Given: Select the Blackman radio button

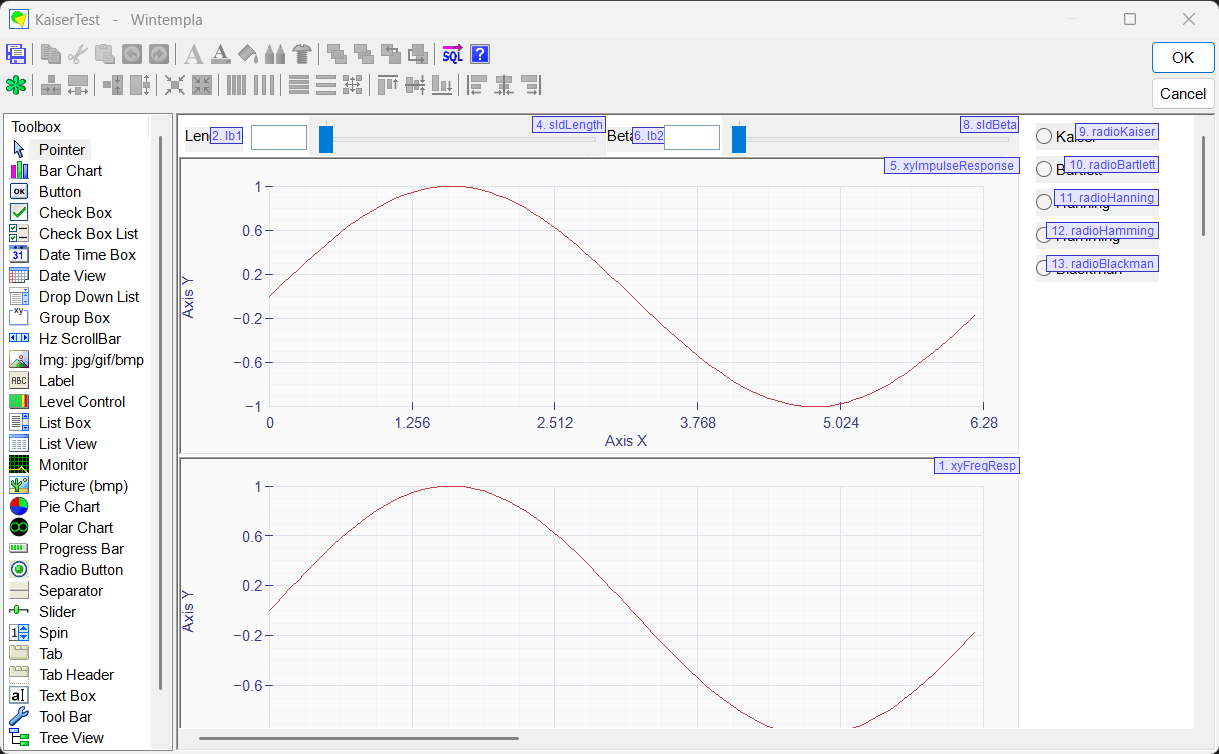Looking at the screenshot, I should (1044, 268).
